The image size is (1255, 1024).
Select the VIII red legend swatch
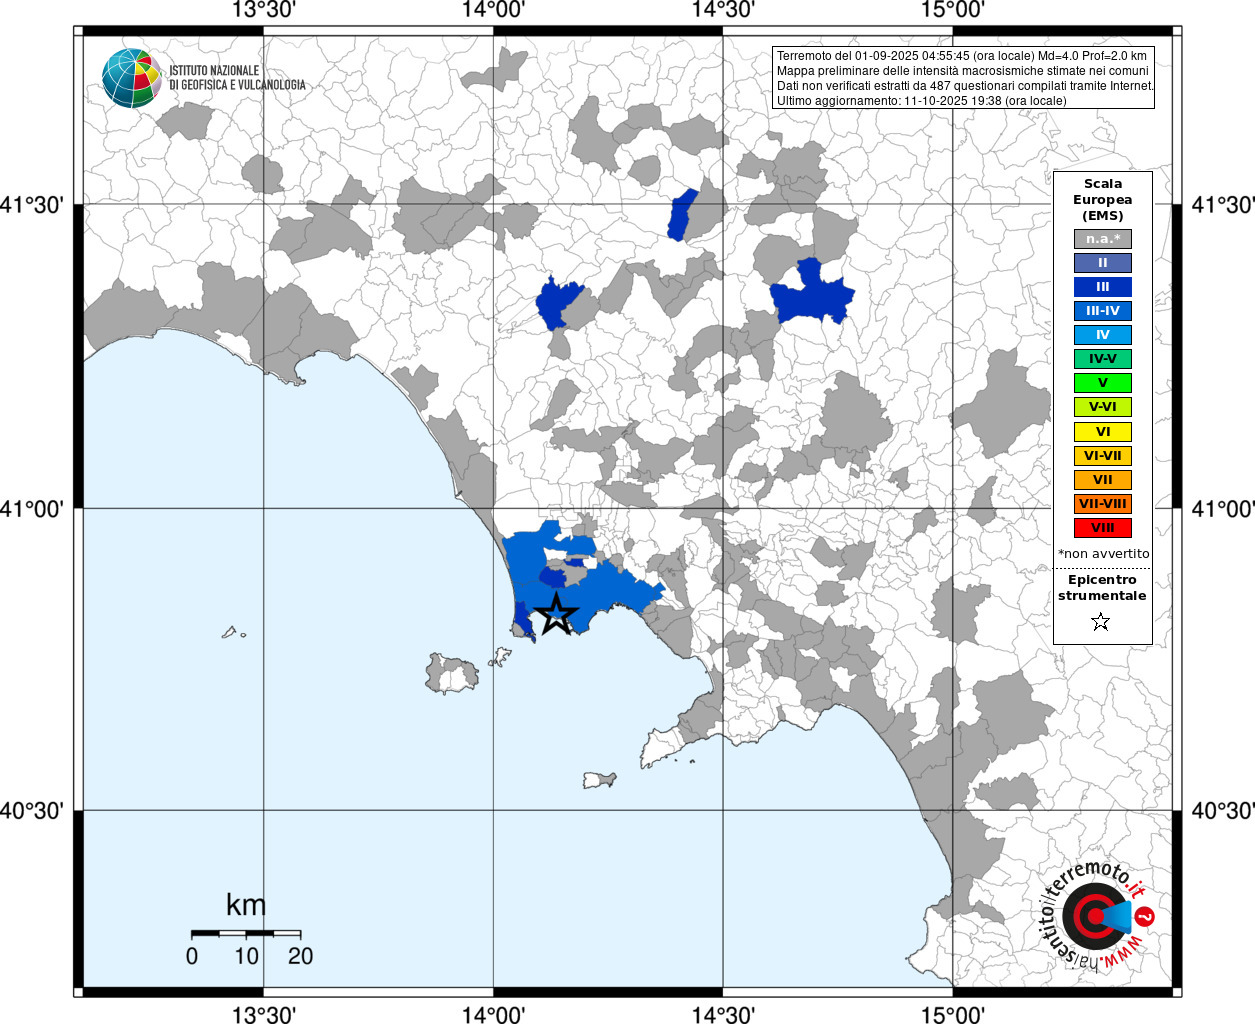(1103, 528)
